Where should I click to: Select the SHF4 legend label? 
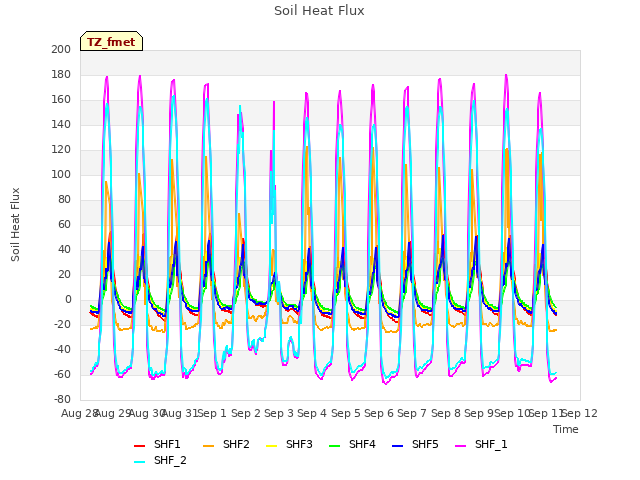[362, 444]
